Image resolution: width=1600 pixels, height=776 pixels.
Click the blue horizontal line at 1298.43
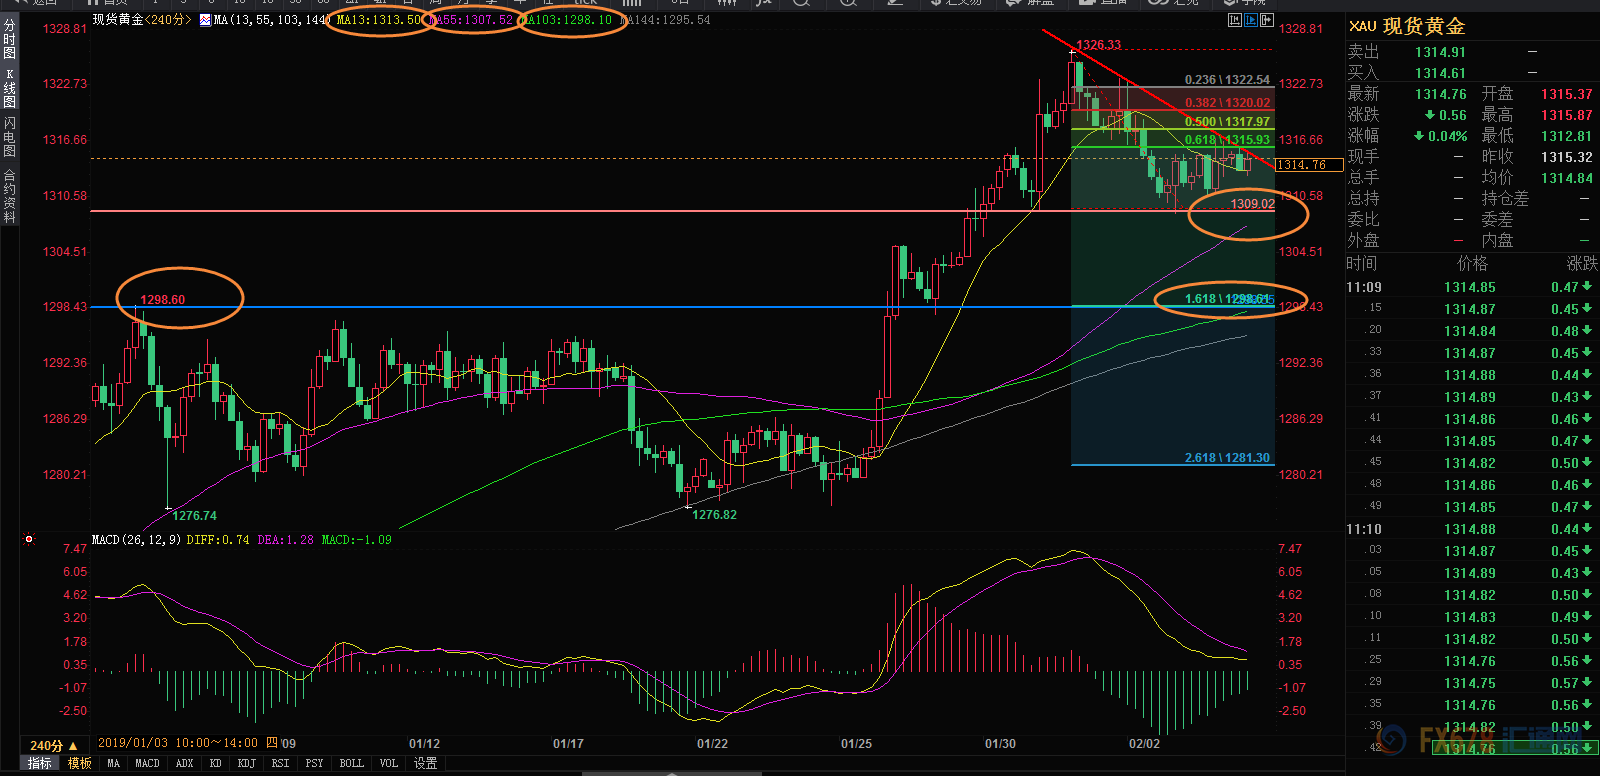coord(600,307)
